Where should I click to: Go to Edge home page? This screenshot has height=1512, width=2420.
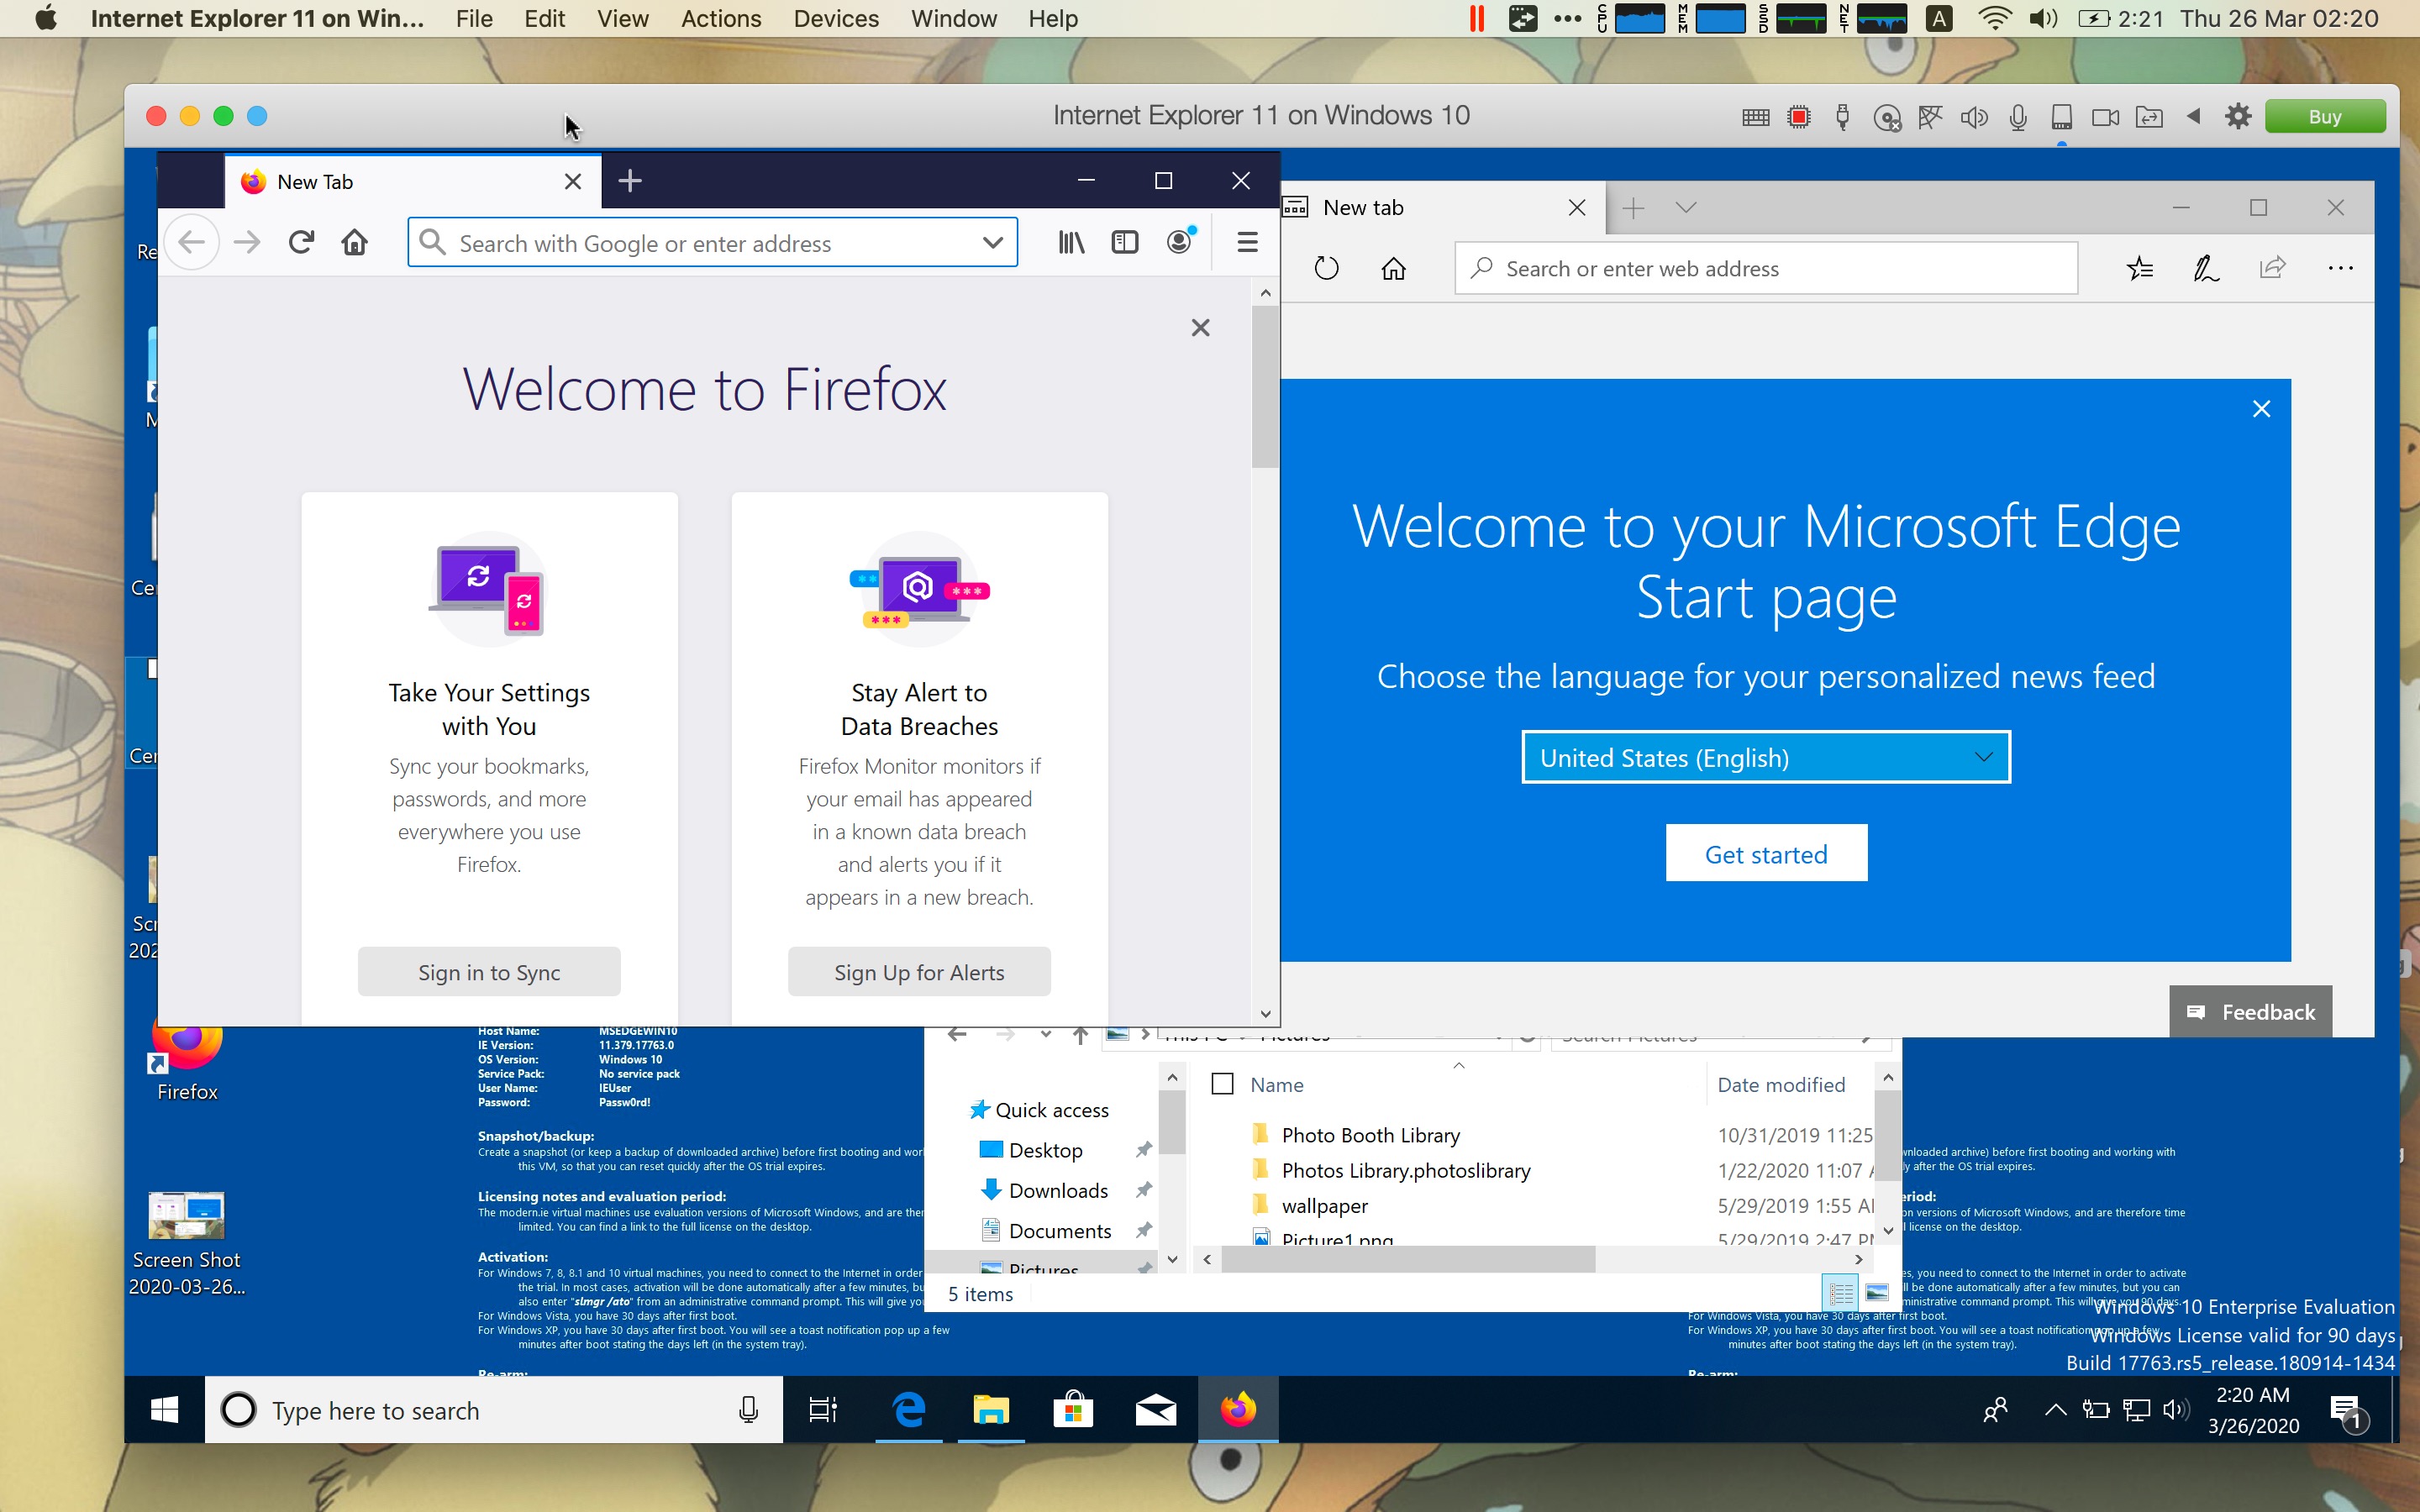[1393, 268]
